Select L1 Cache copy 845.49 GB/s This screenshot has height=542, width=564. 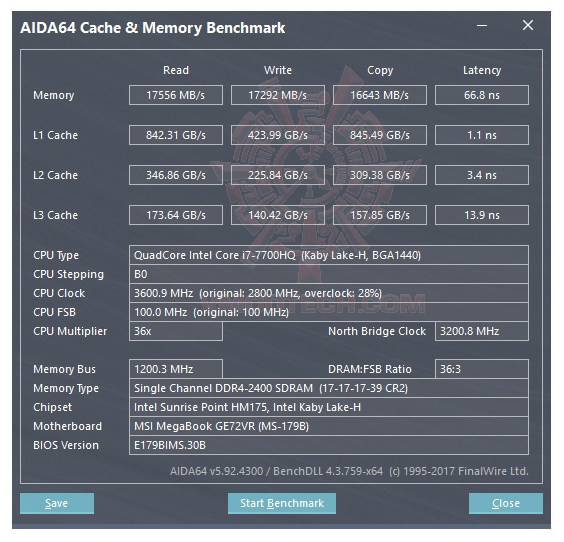coord(380,135)
